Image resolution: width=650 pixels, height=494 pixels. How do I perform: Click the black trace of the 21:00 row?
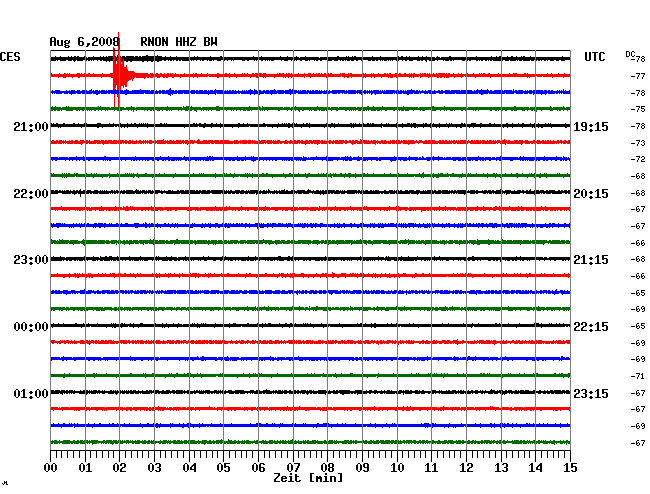click(x=310, y=126)
